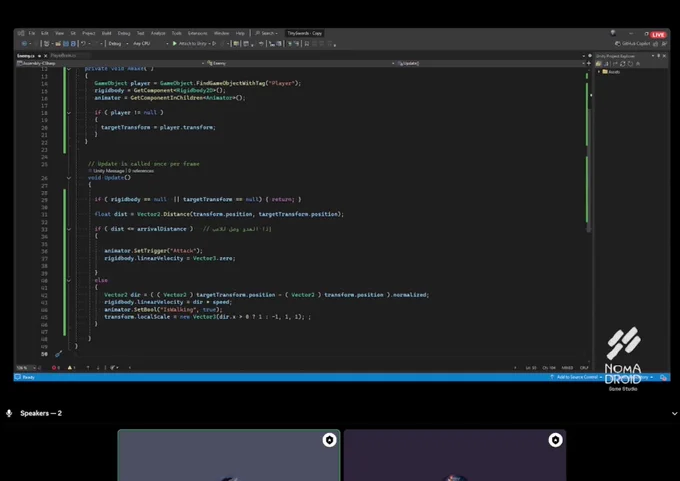Pin the Unity Project Explorer panel
The height and width of the screenshot is (481, 680).
[x=658, y=56]
